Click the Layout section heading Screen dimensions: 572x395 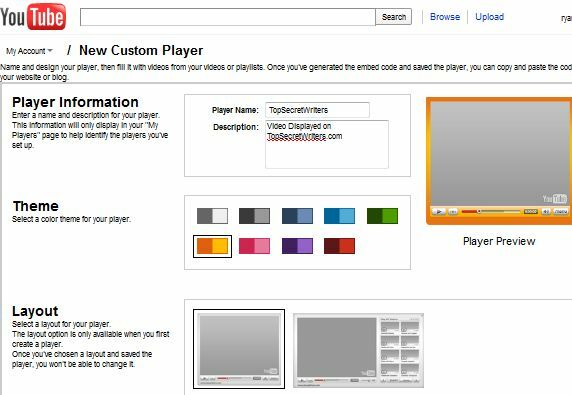[35, 311]
